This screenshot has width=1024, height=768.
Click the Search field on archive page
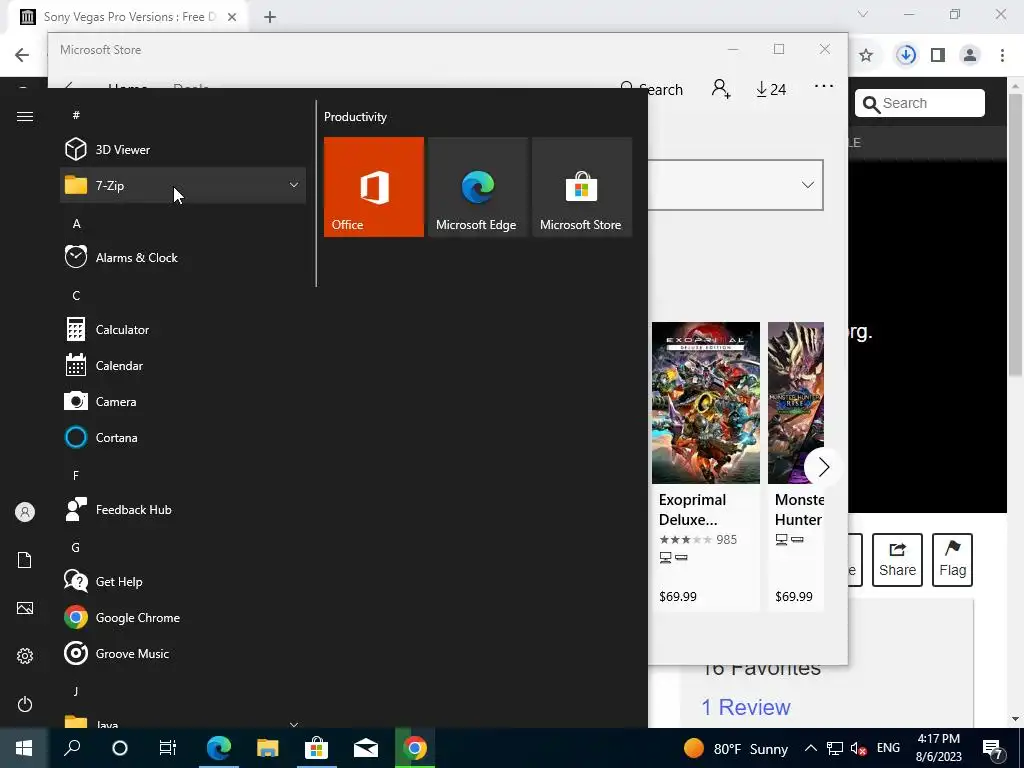[x=920, y=103]
